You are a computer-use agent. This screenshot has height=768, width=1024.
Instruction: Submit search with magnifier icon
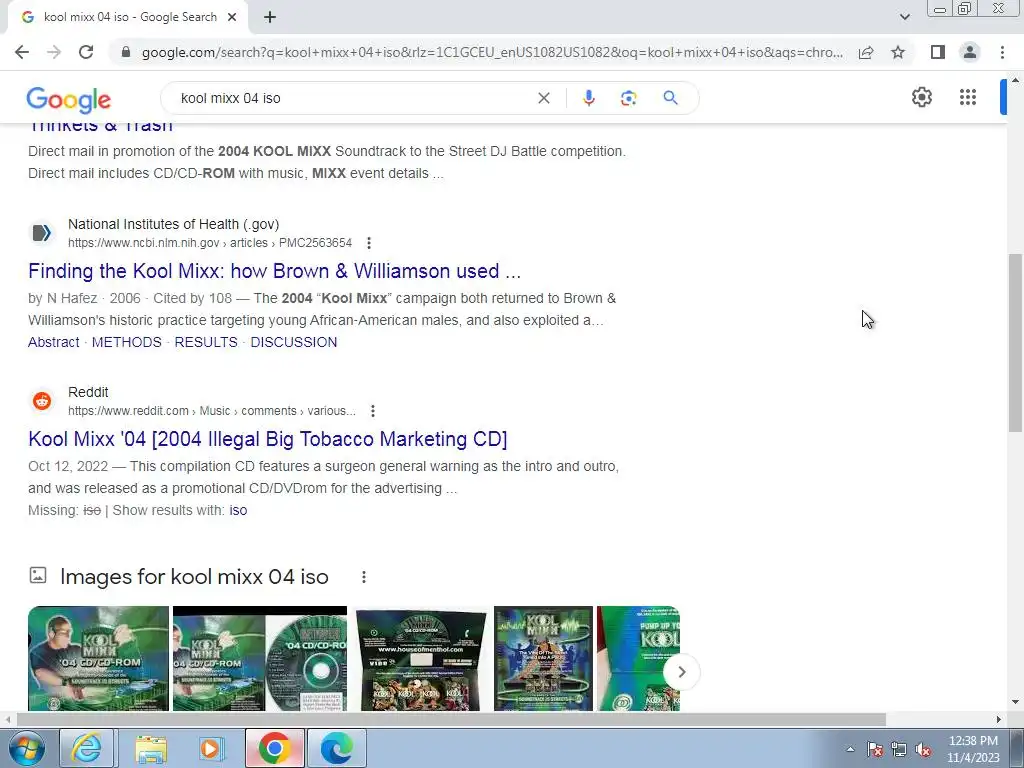[x=670, y=98]
